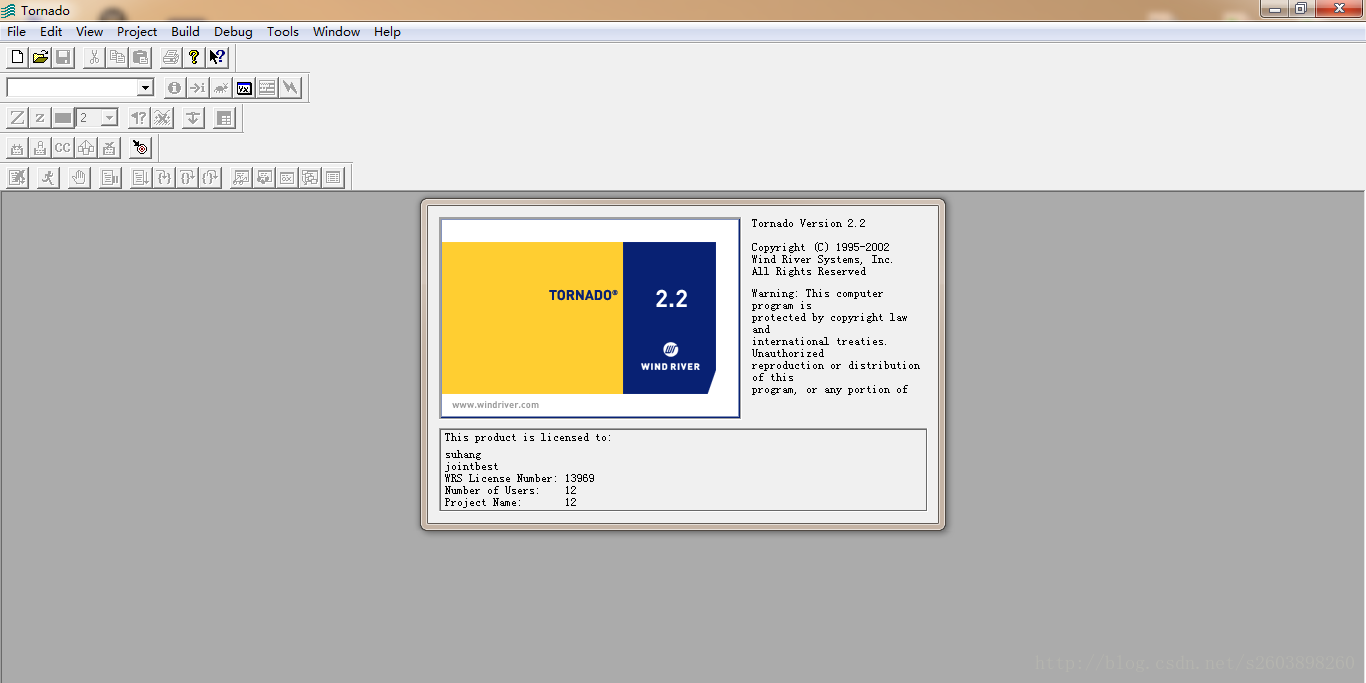Click the first build toolbar icon

[17, 148]
